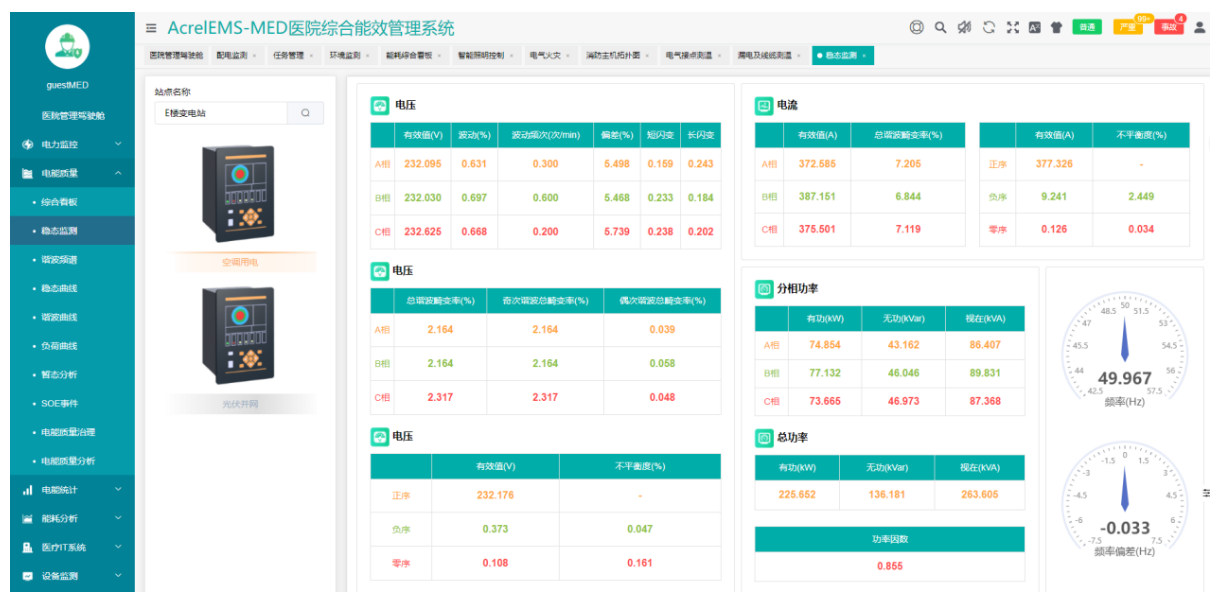
Task: Click the station name search button
Action: tap(305, 114)
